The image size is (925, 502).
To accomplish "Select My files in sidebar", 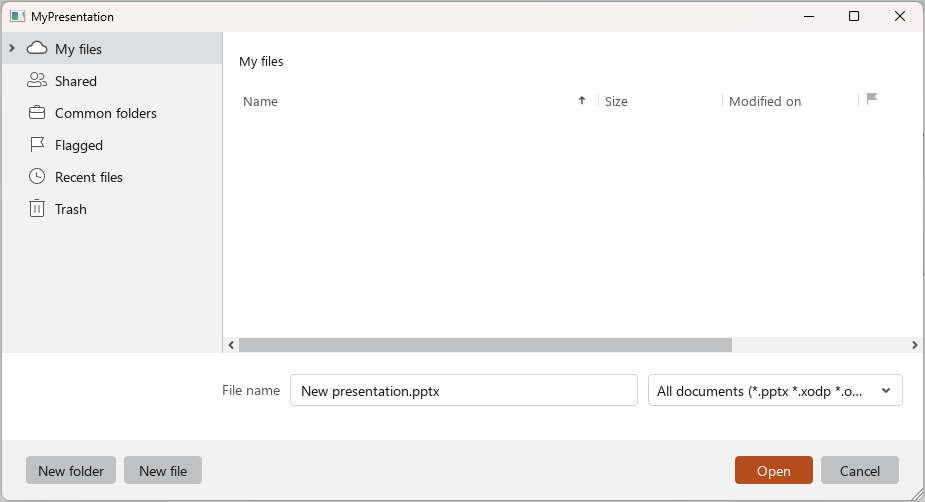I will [112, 48].
